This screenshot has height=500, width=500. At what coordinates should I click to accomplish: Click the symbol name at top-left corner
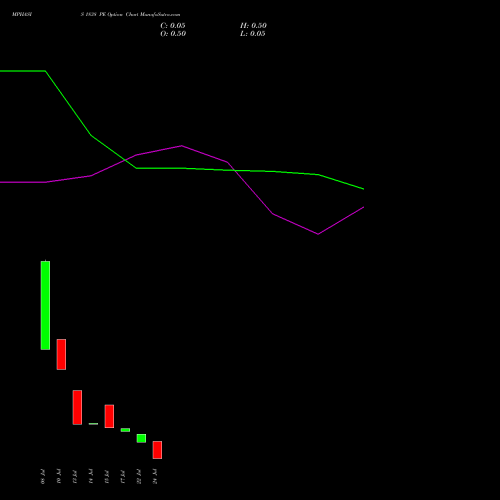tap(22, 15)
